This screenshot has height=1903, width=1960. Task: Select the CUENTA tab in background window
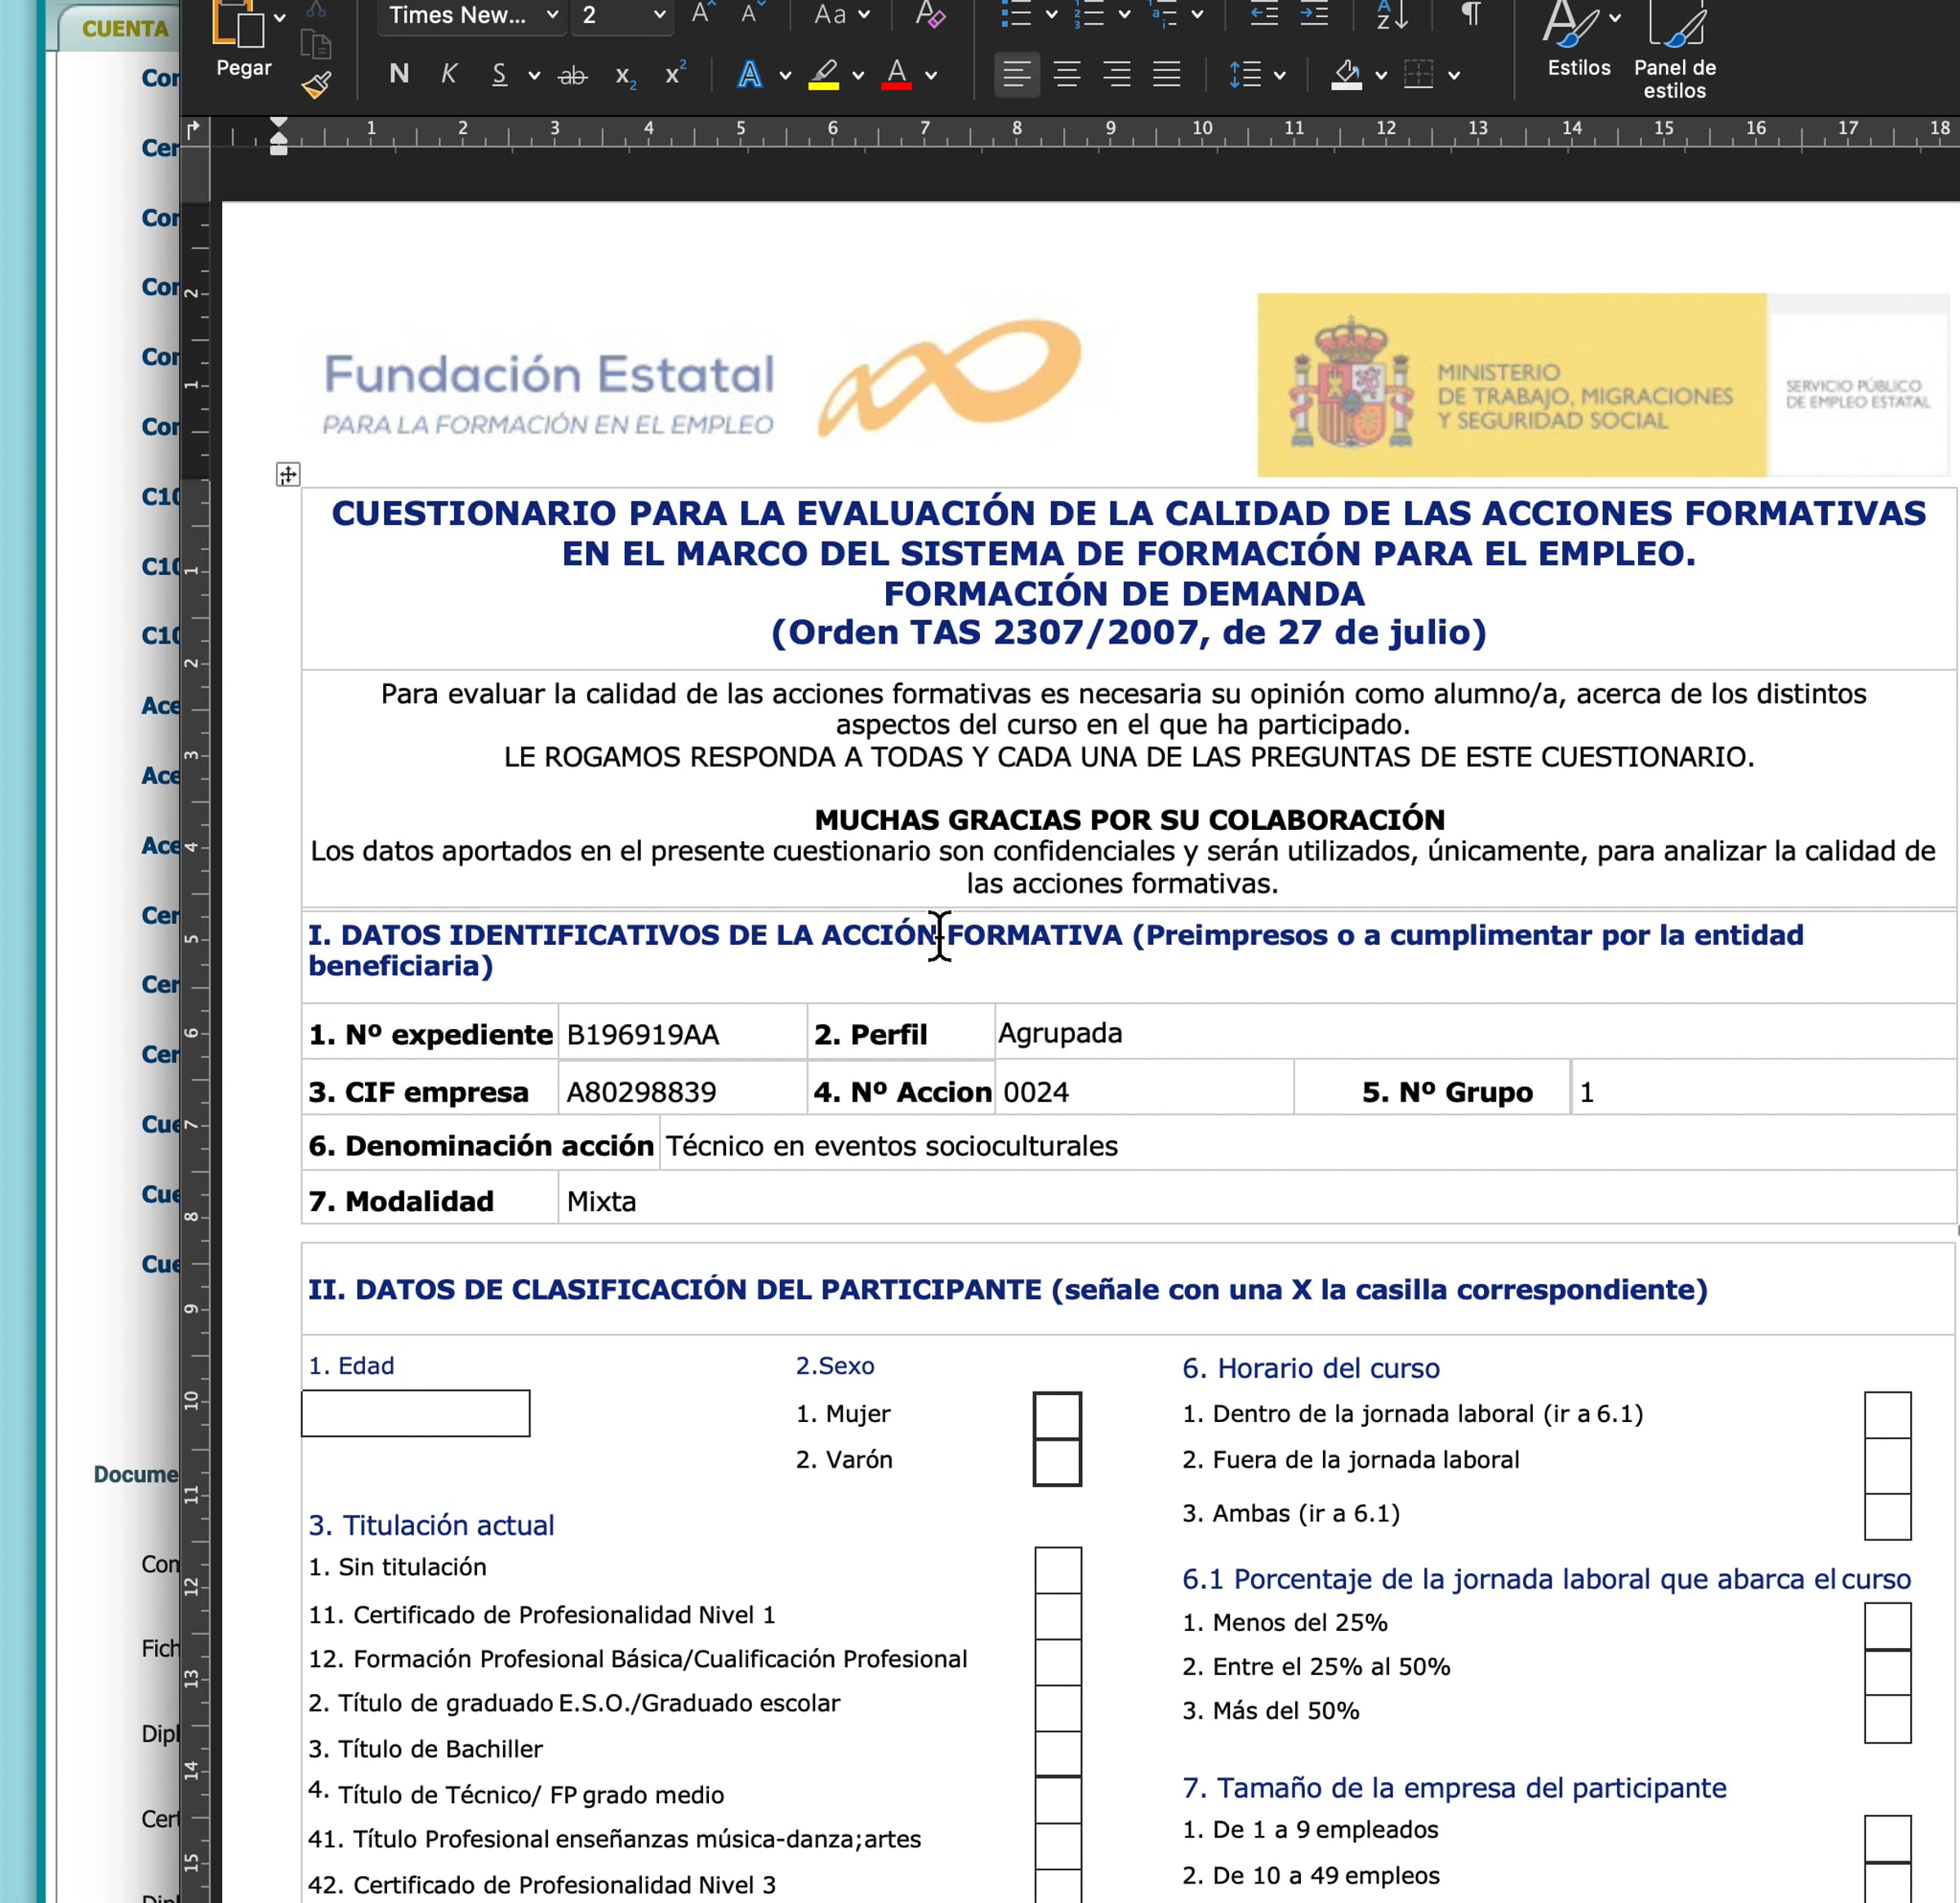(x=125, y=28)
